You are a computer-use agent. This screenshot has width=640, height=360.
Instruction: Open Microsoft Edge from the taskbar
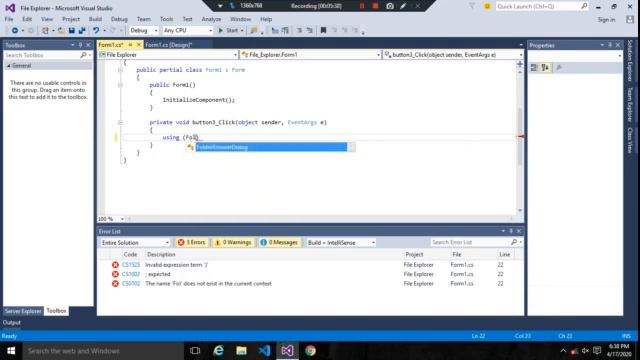pyautogui.click(x=218, y=351)
